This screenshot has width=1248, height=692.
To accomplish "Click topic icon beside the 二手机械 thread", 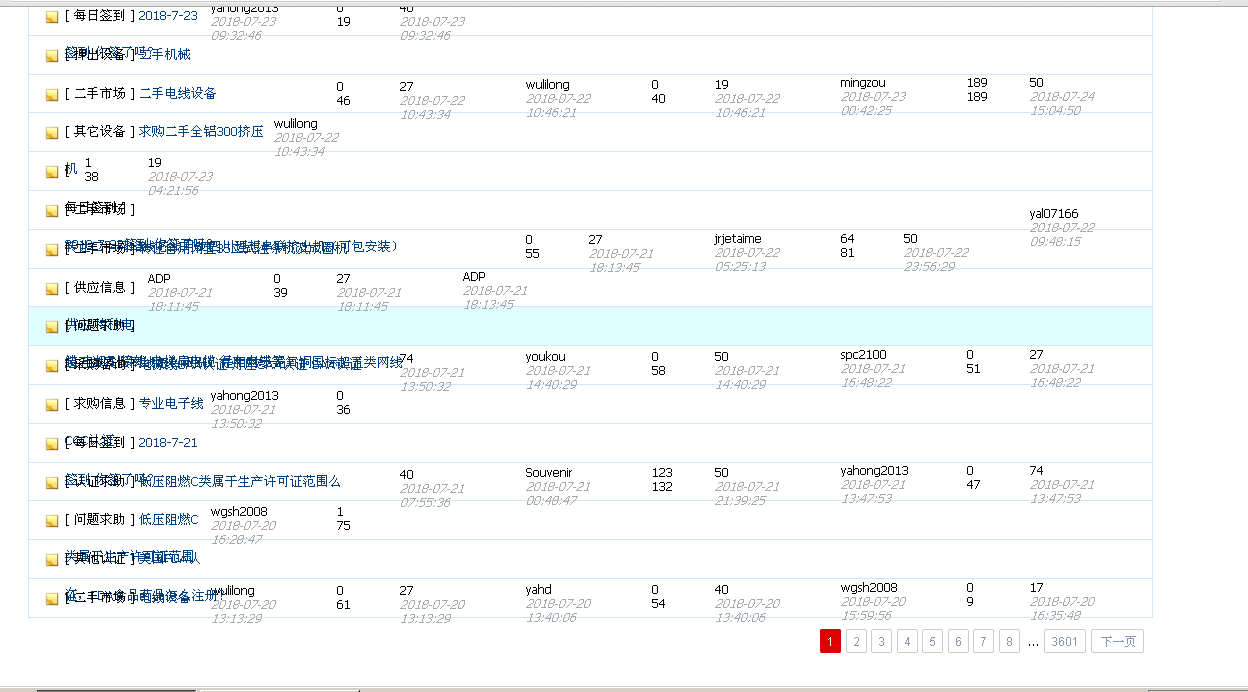I will pos(51,55).
